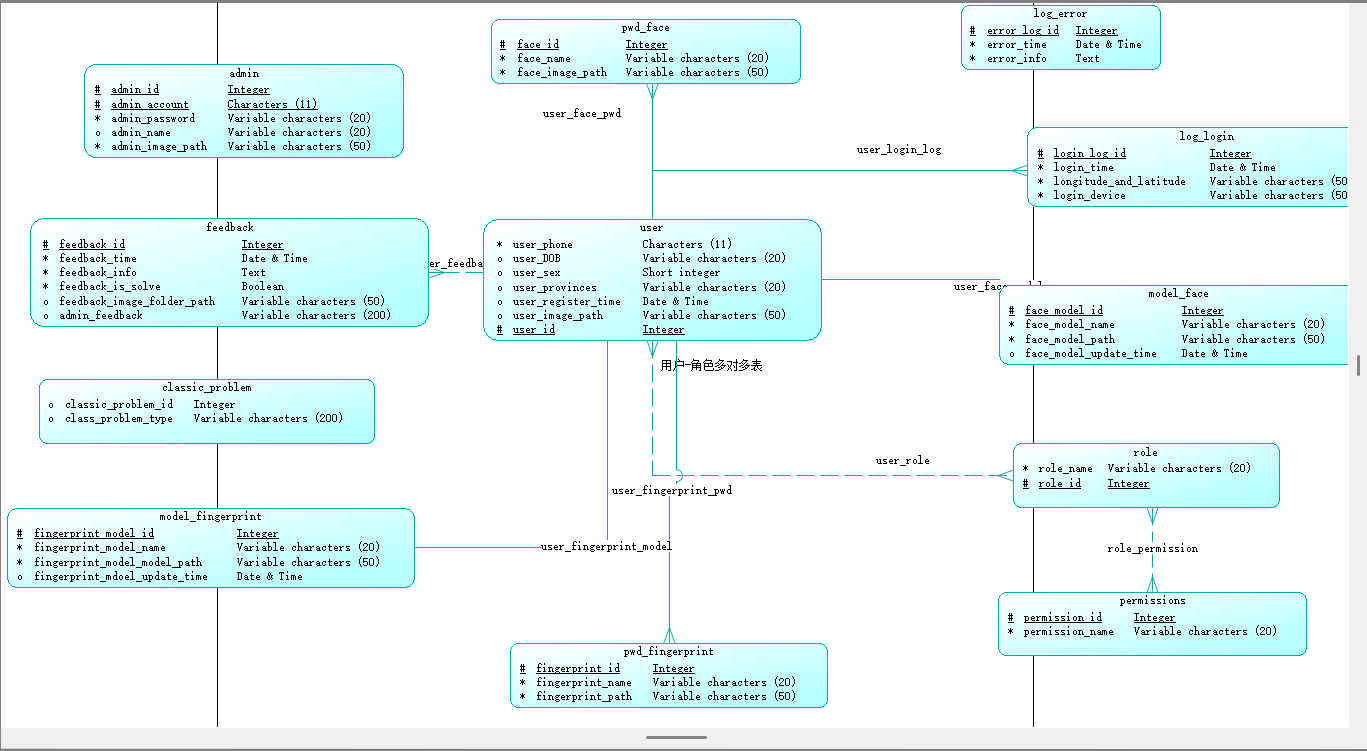Click face_image_path attribute

pyautogui.click(x=562, y=72)
